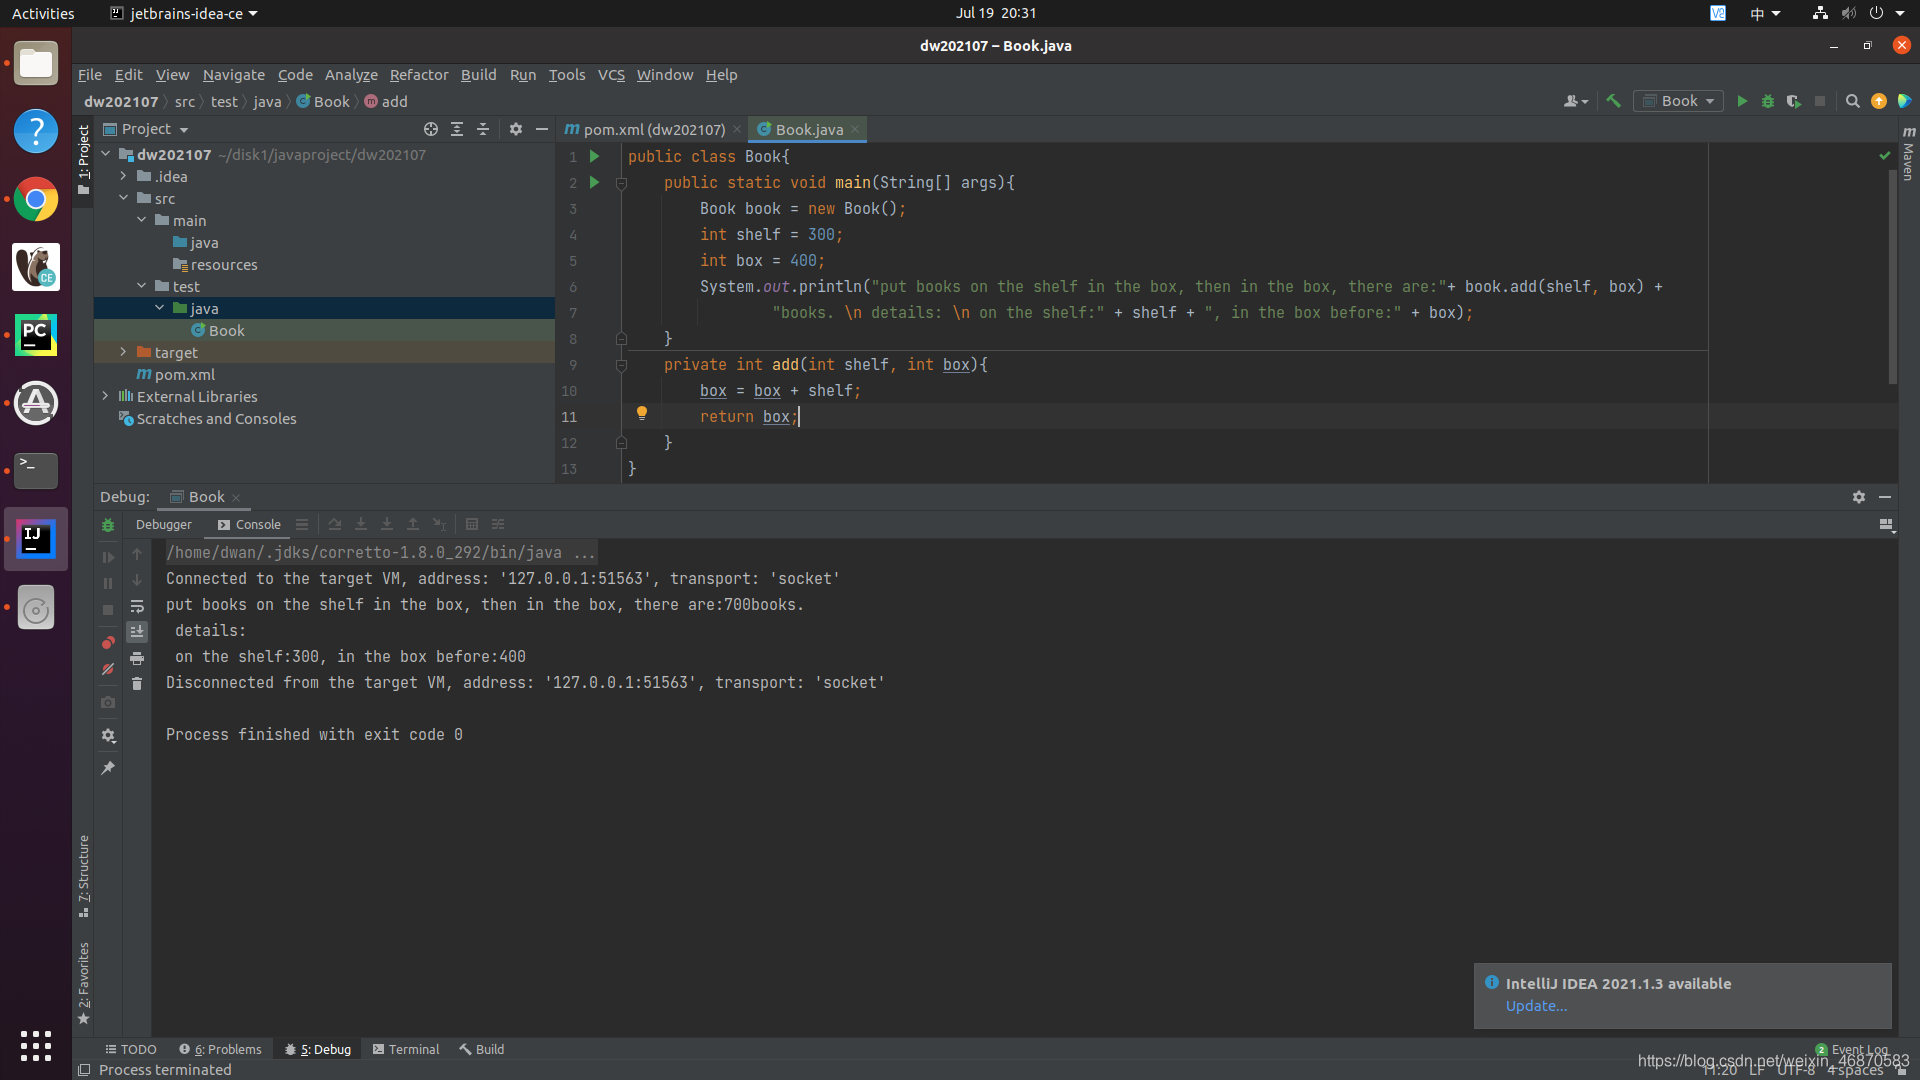Run class Book from line 1 gutter arrow
This screenshot has height=1080, width=1920.
point(595,156)
